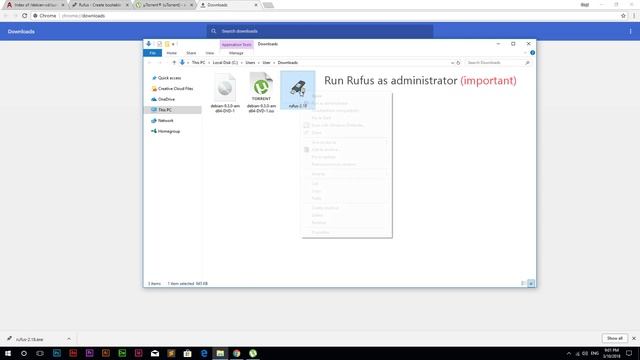Expand chevron after This PC in breadcrumb
The width and height of the screenshot is (640, 360).
click(209, 62)
